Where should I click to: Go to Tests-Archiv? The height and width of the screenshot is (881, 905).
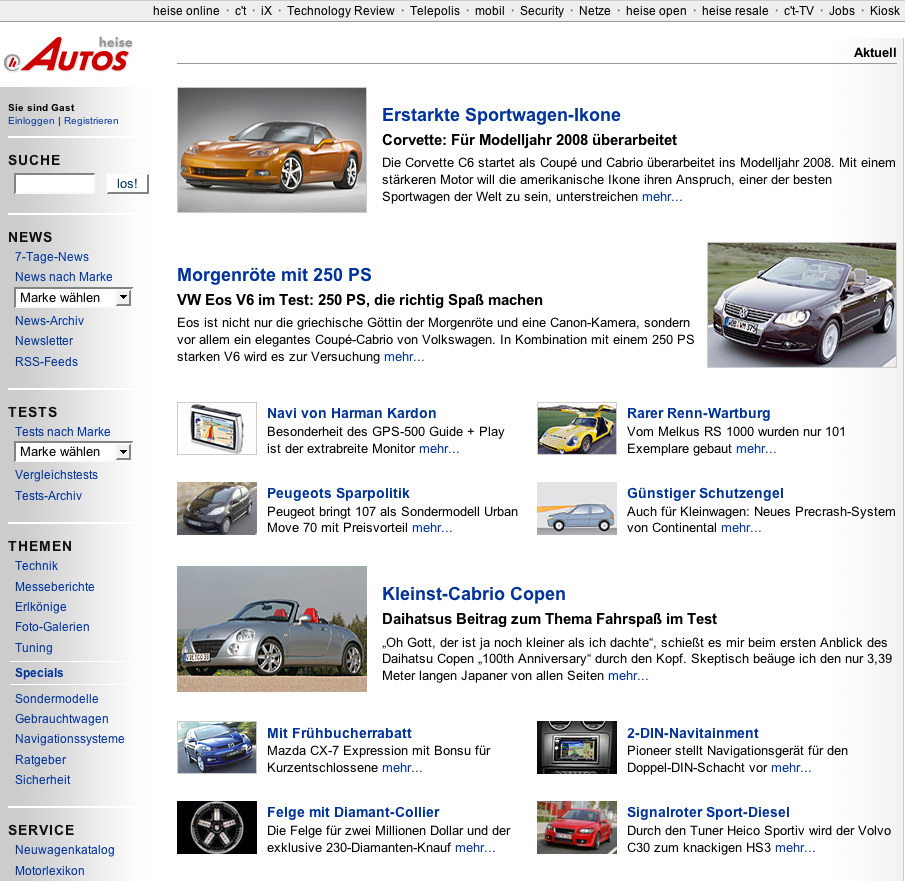point(48,496)
